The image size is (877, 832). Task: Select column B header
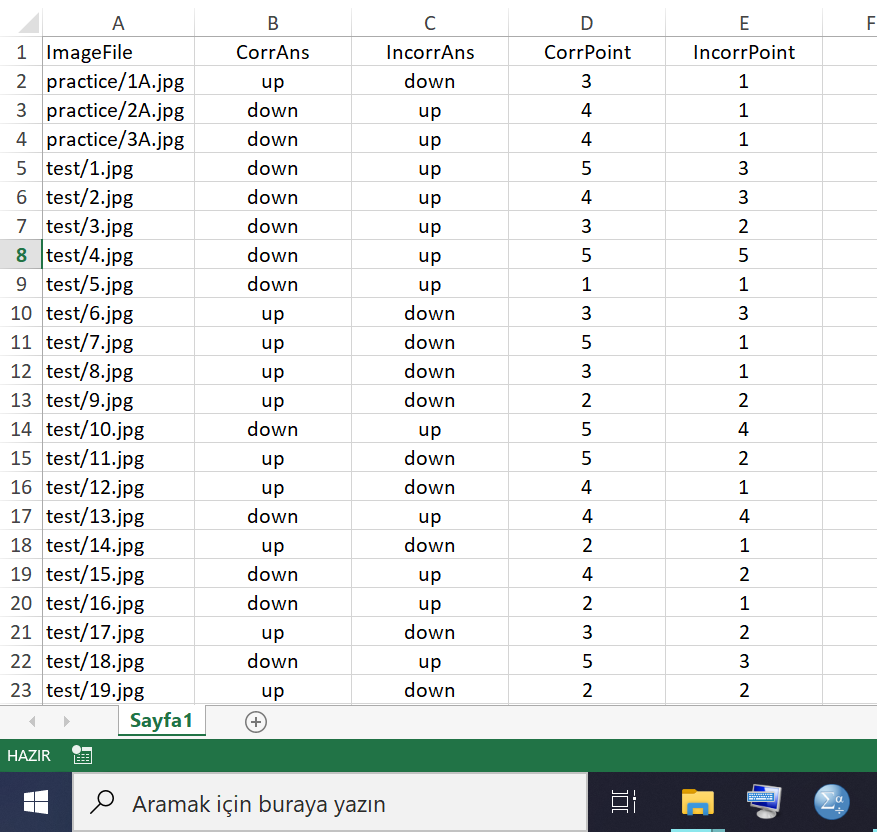(x=273, y=23)
